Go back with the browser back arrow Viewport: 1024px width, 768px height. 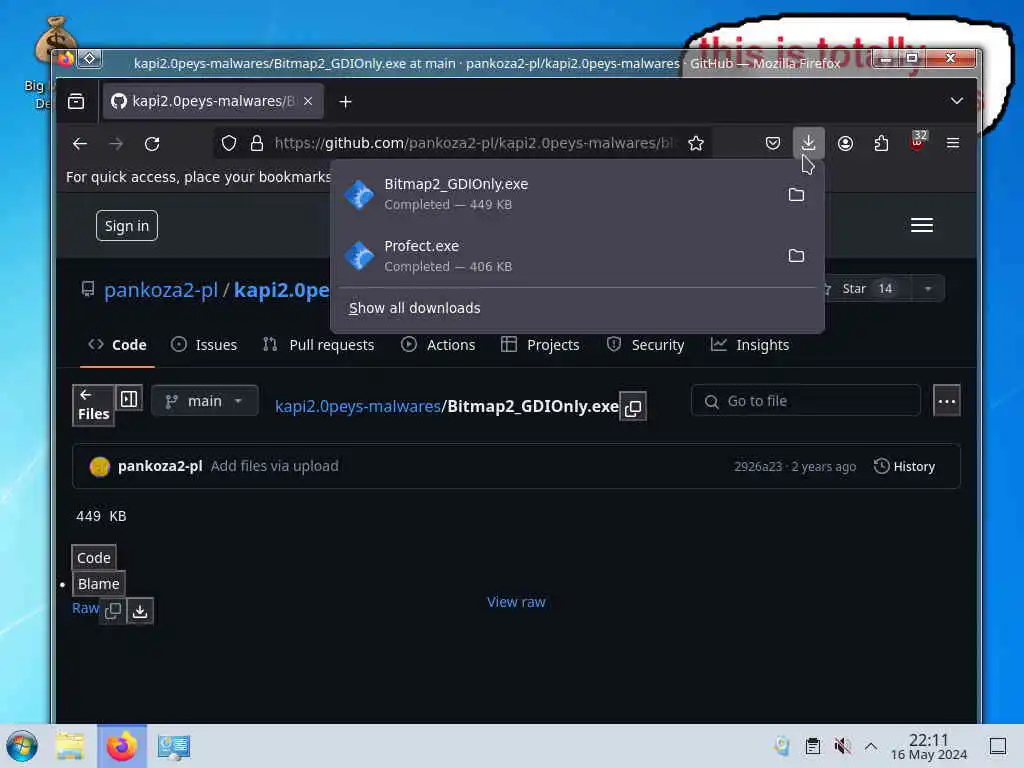(80, 144)
